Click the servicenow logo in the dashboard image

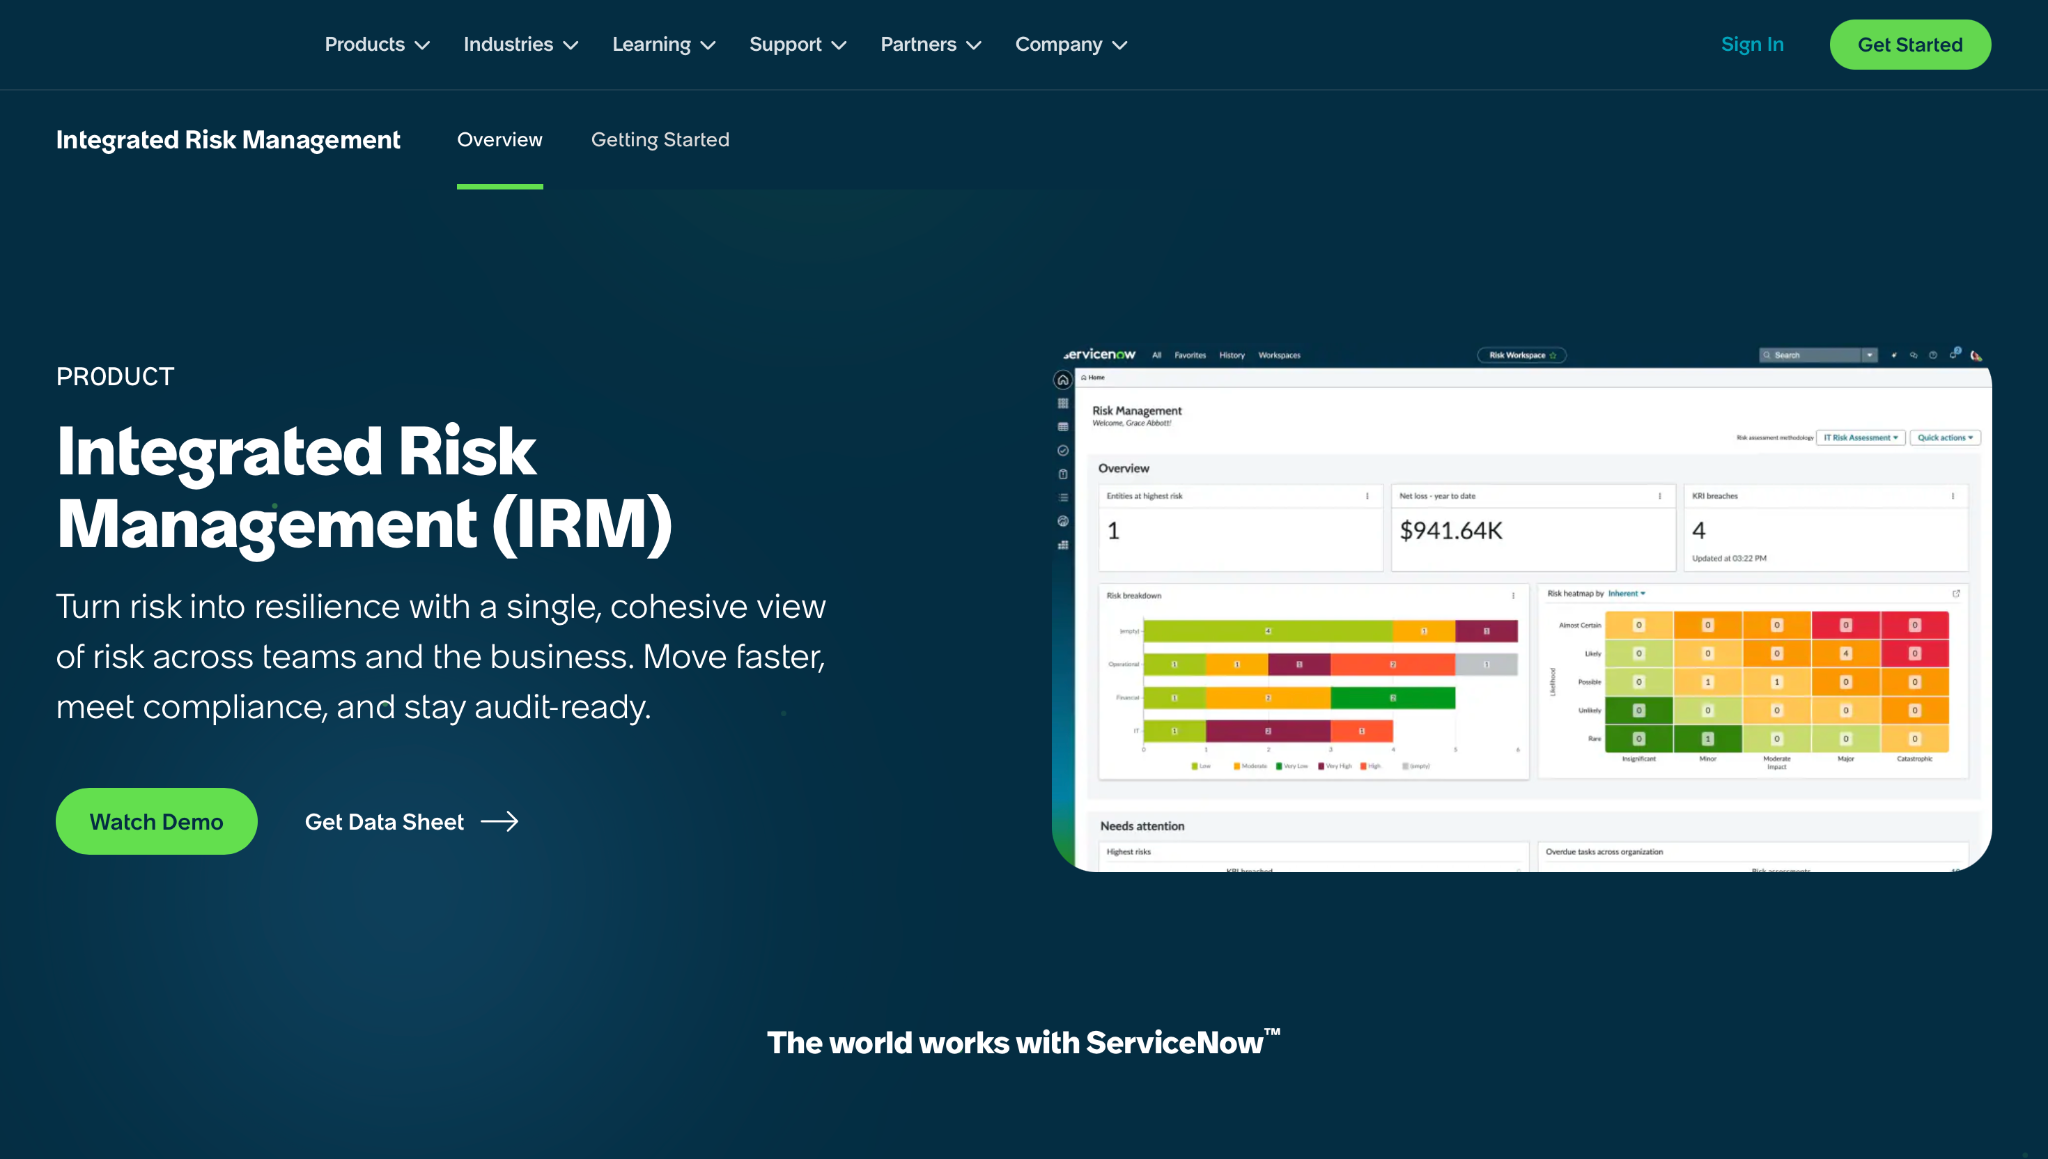1099,355
